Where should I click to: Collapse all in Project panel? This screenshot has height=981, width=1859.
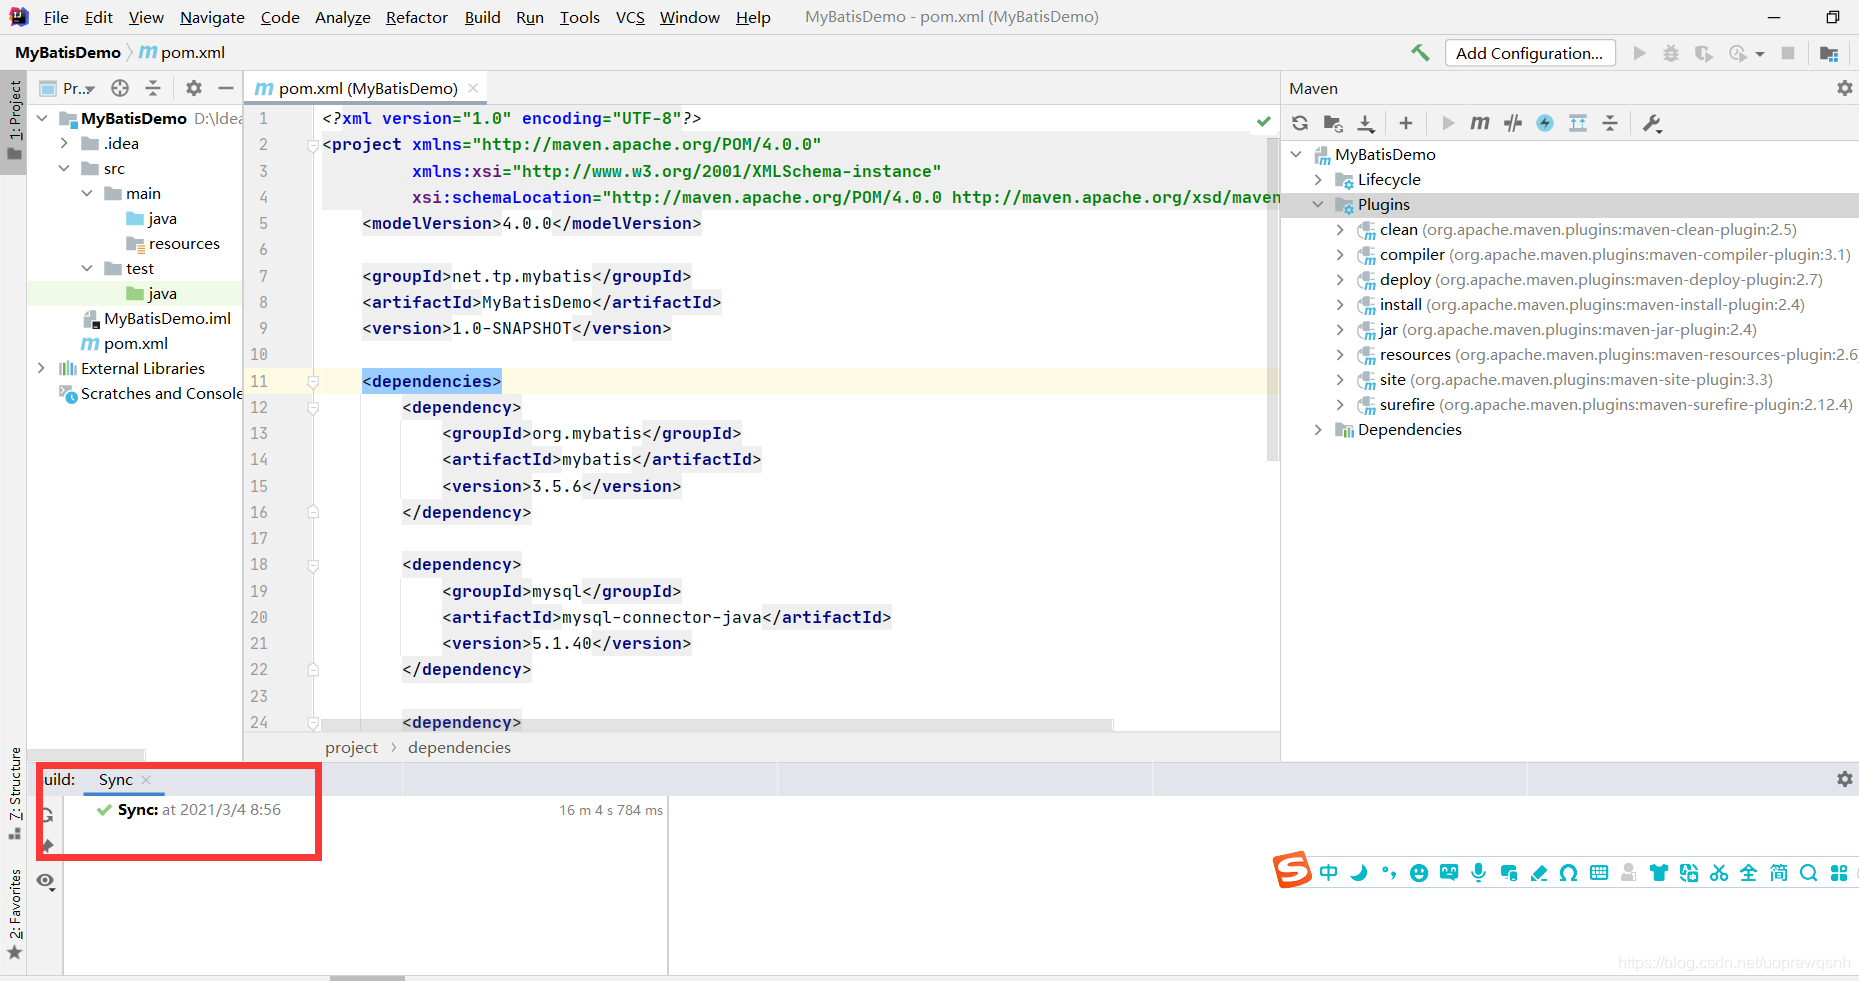(x=153, y=88)
